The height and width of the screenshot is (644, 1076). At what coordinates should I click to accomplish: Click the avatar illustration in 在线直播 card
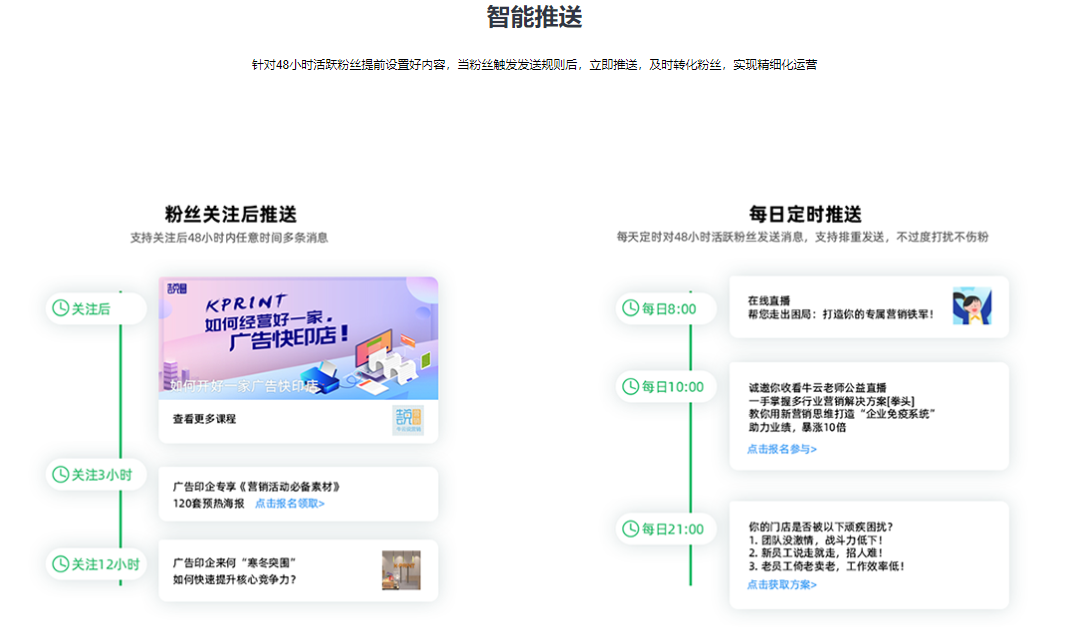[971, 307]
